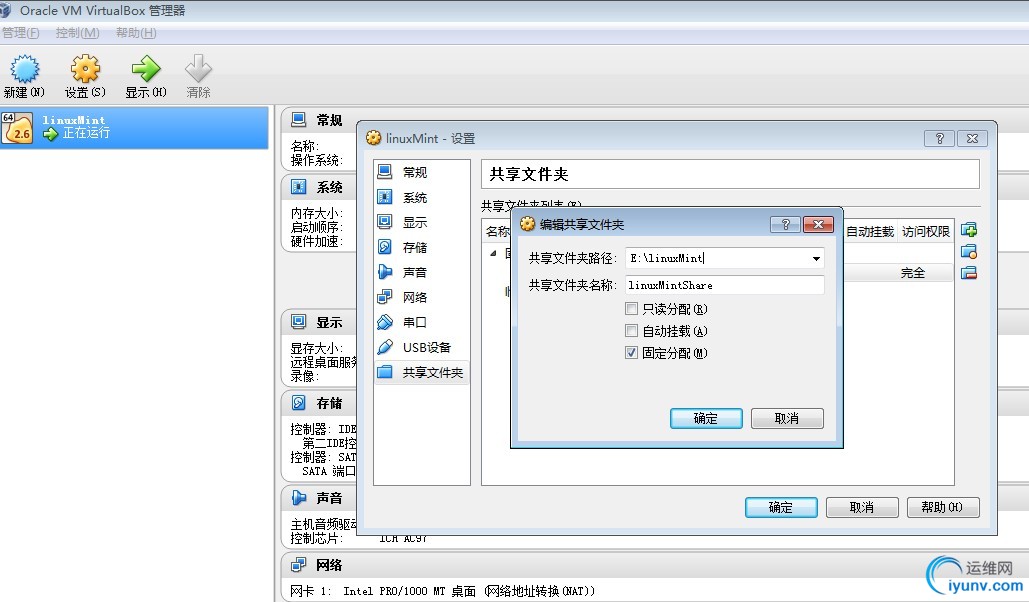Click help button of edit shared folder dialog
The image size is (1029, 602).
click(785, 225)
